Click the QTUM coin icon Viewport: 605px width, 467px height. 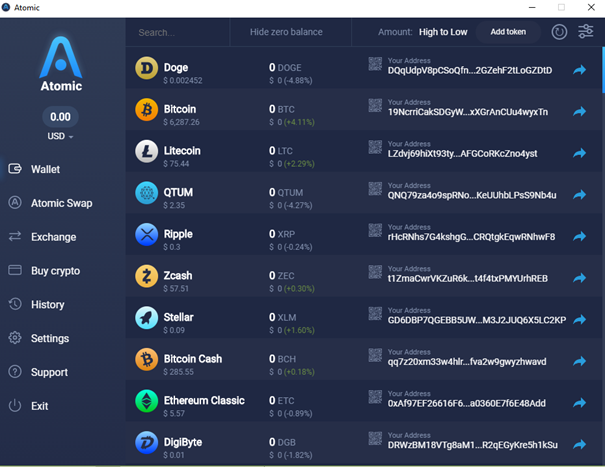pyautogui.click(x=146, y=193)
